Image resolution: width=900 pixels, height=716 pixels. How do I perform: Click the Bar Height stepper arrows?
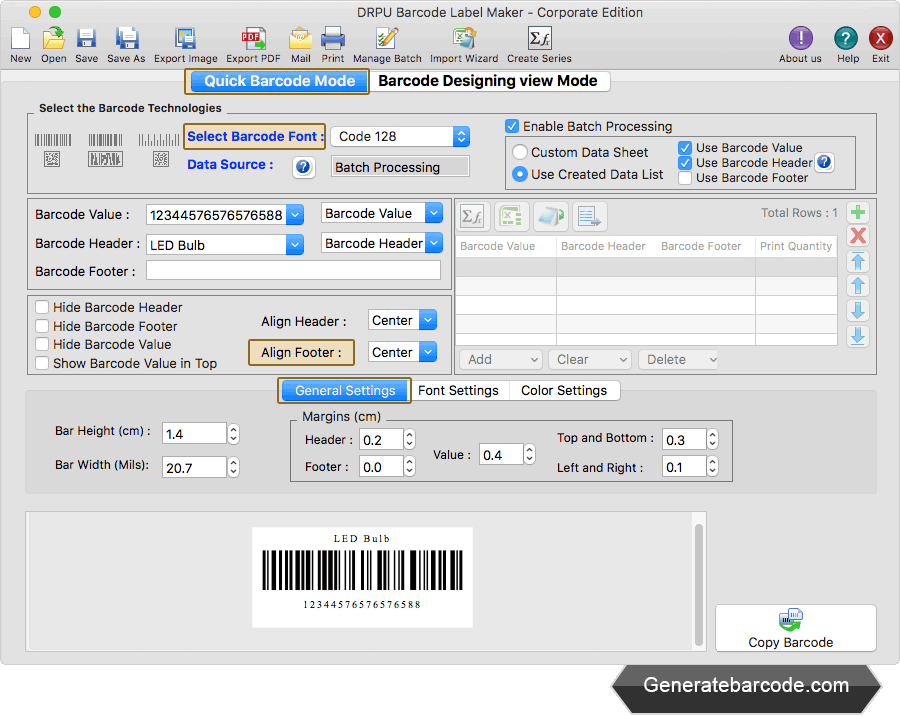[234, 434]
